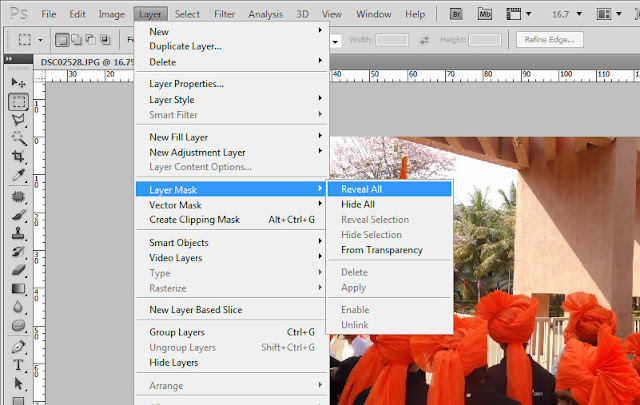
Task: Expand the toolbox with double-arrow icon
Action: pos(9,59)
